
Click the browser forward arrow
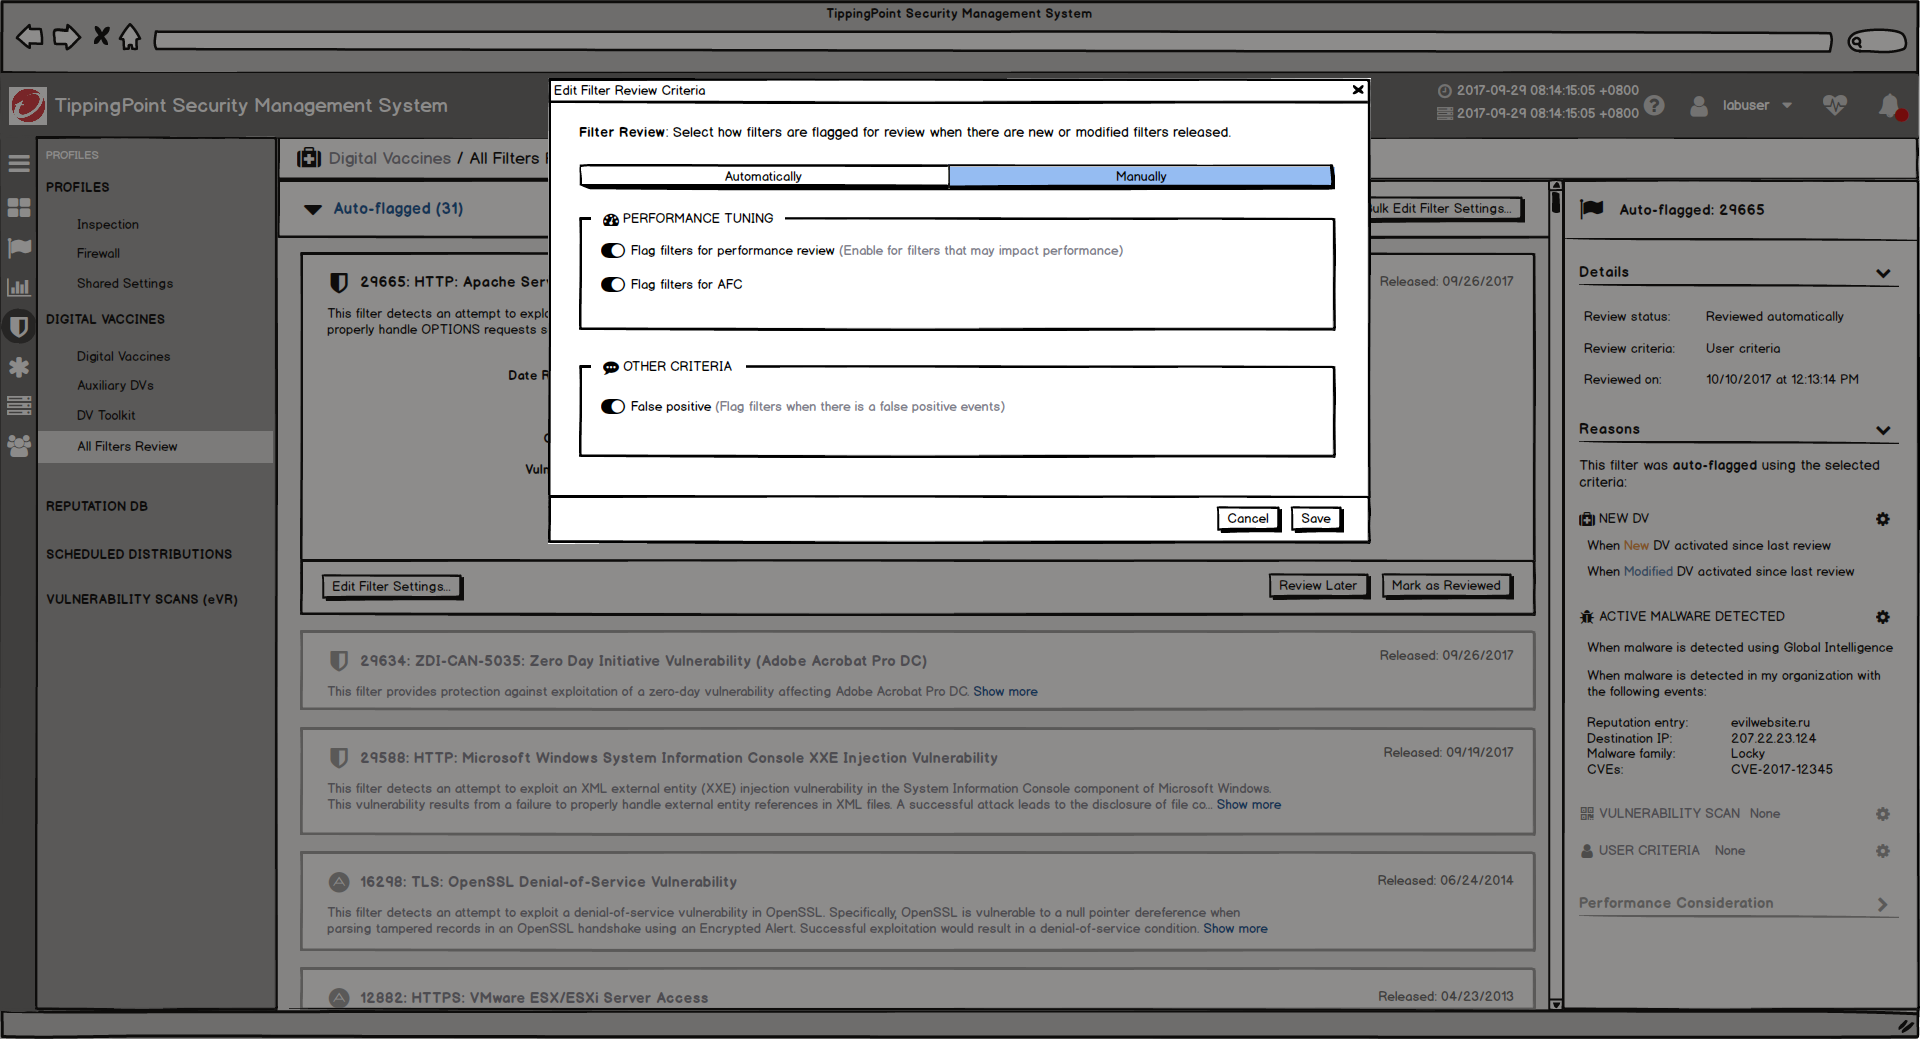pyautogui.click(x=67, y=38)
